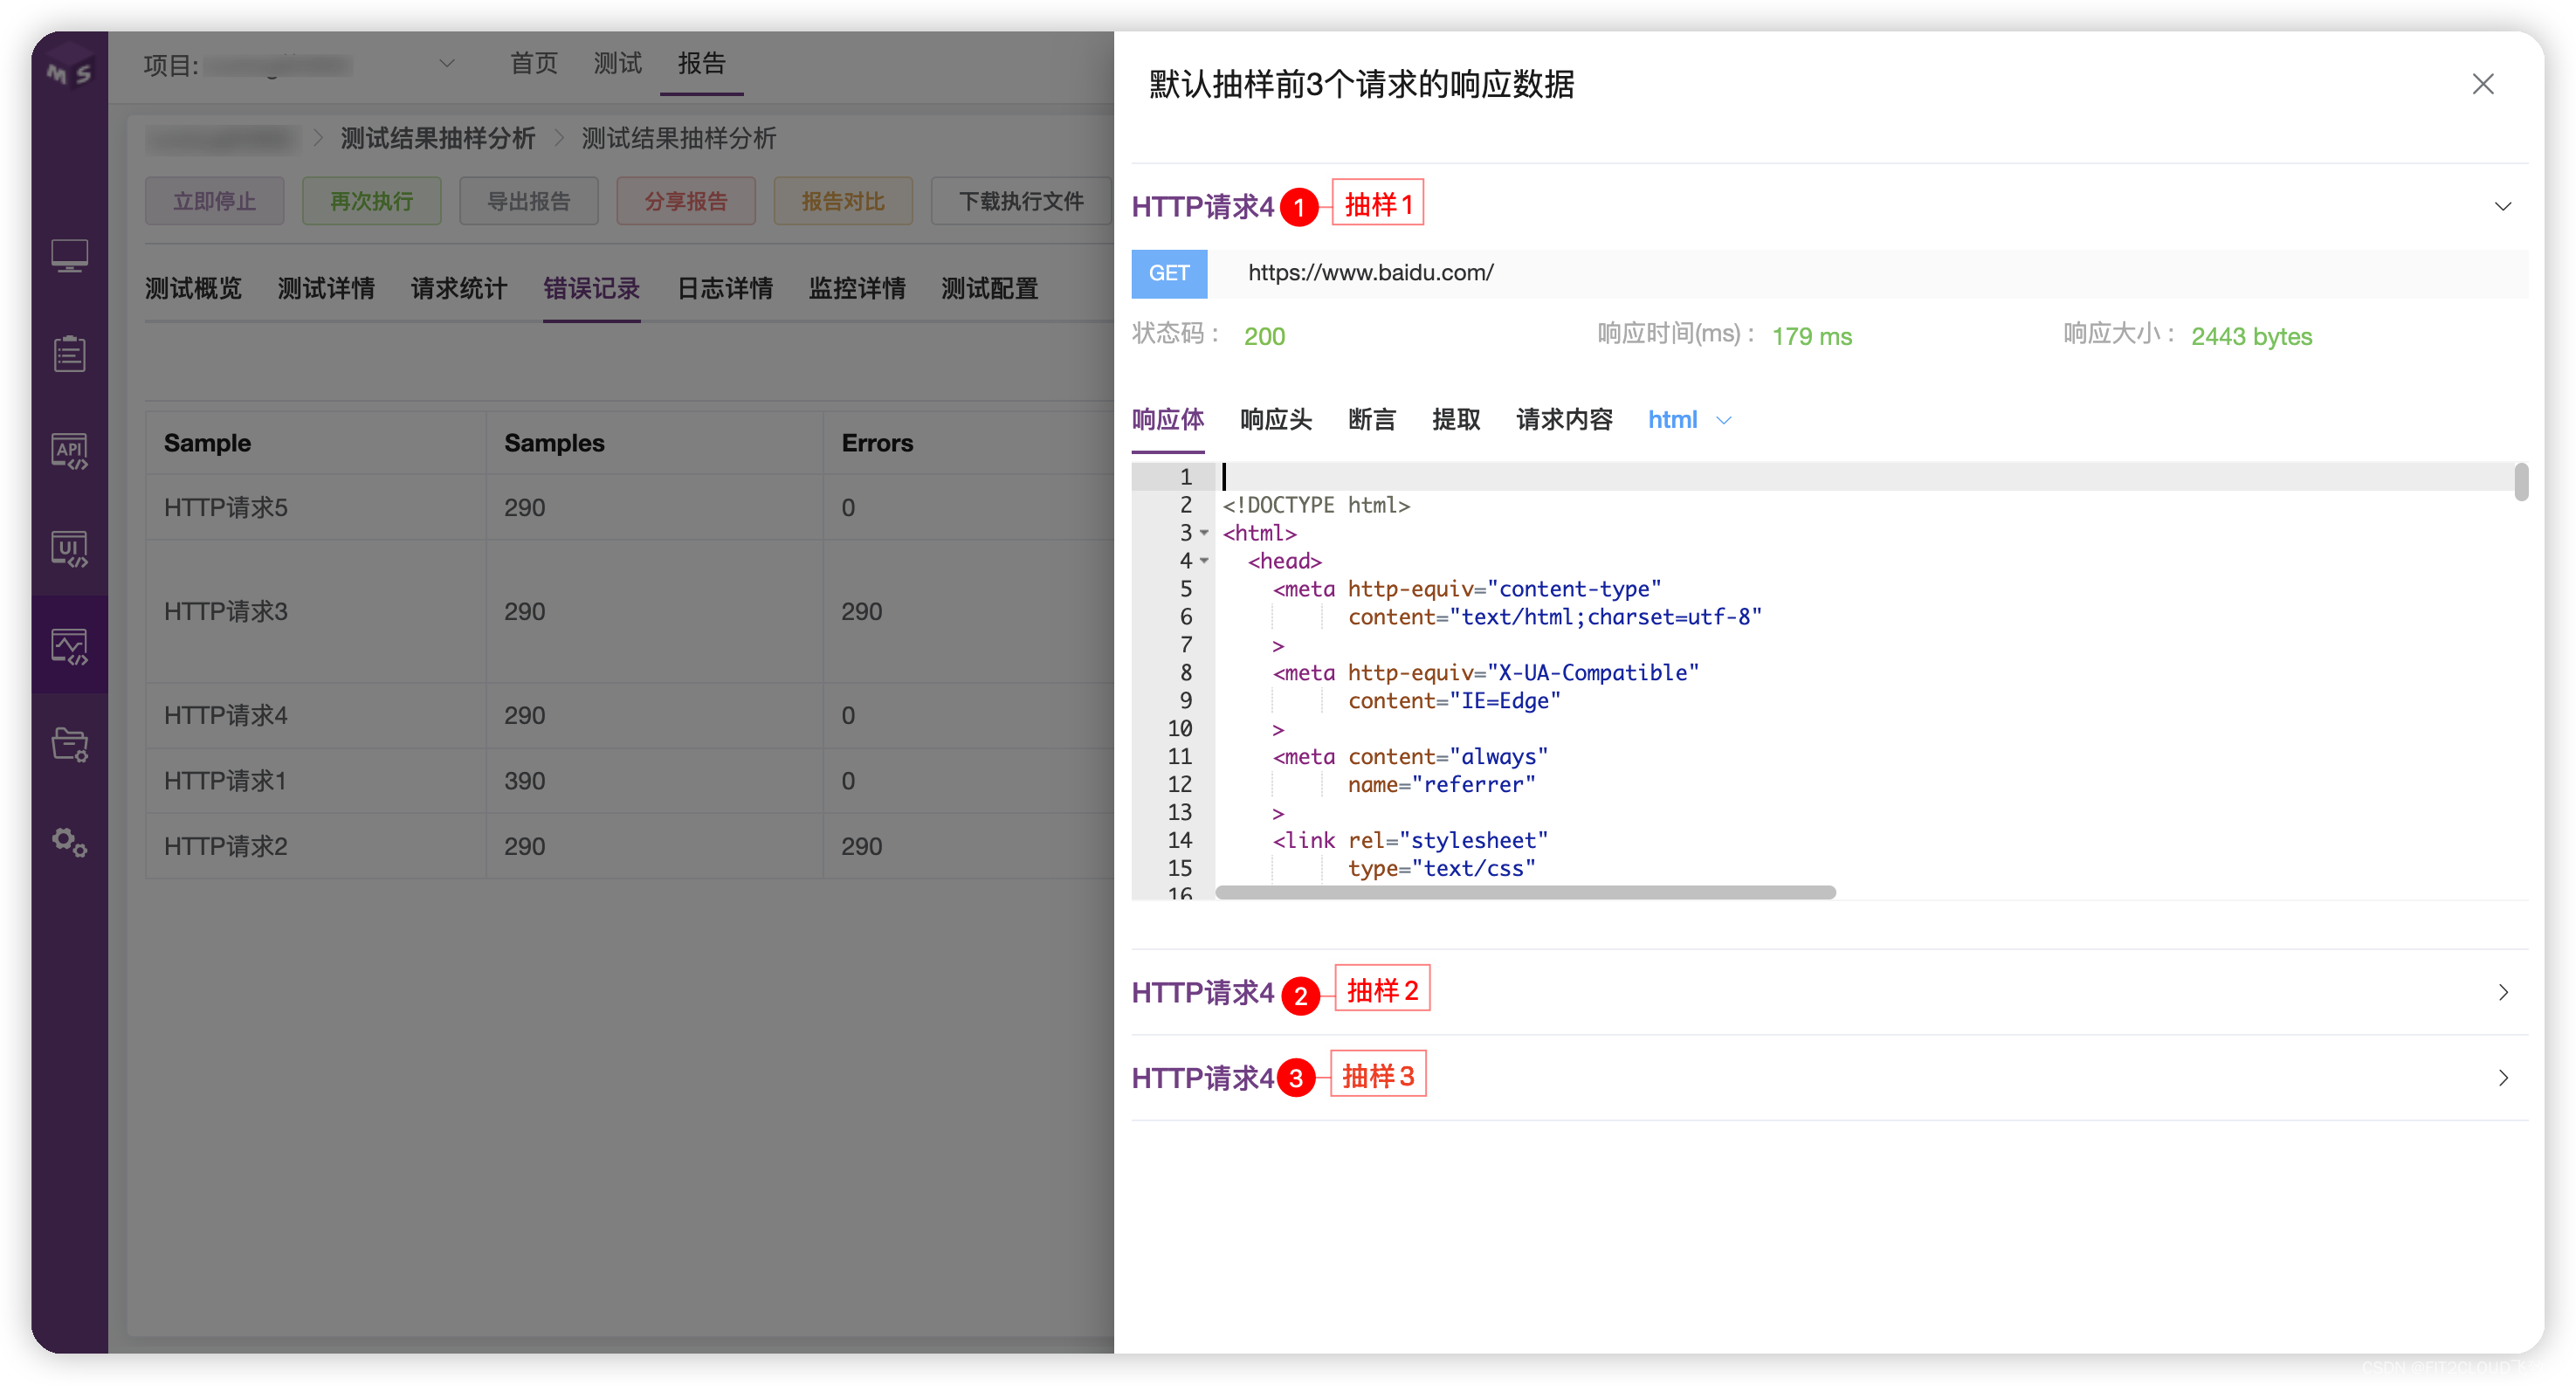Select the performance testing sidebar icon
Screen dimensions: 2576x1385
click(69, 646)
